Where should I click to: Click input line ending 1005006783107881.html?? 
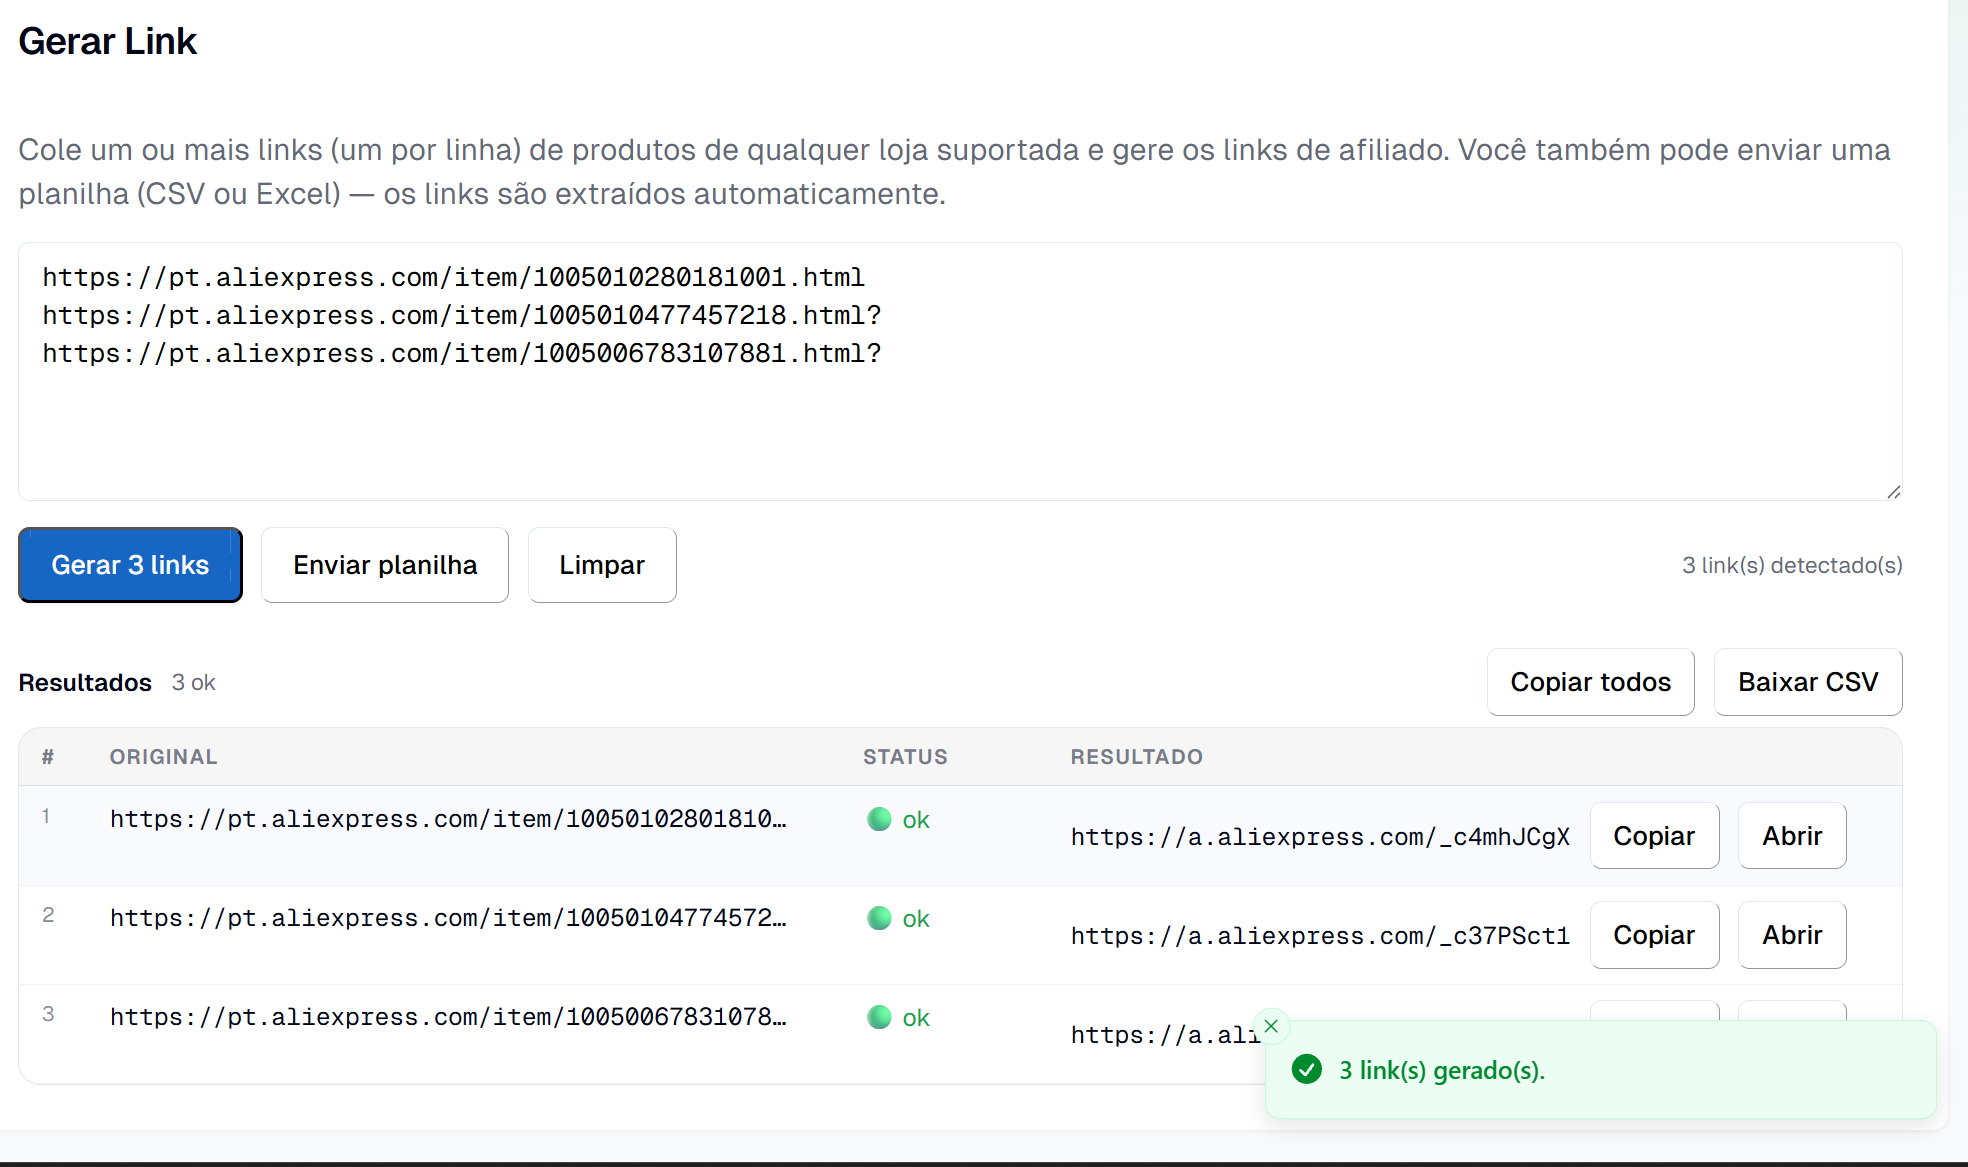[x=462, y=353]
